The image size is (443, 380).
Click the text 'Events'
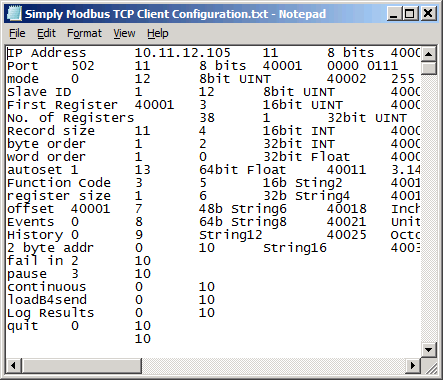pyautogui.click(x=31, y=222)
